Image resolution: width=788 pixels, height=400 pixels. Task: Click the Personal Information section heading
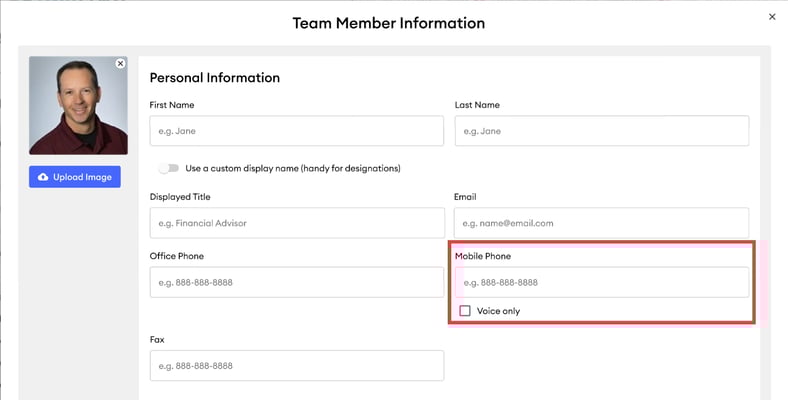(214, 78)
